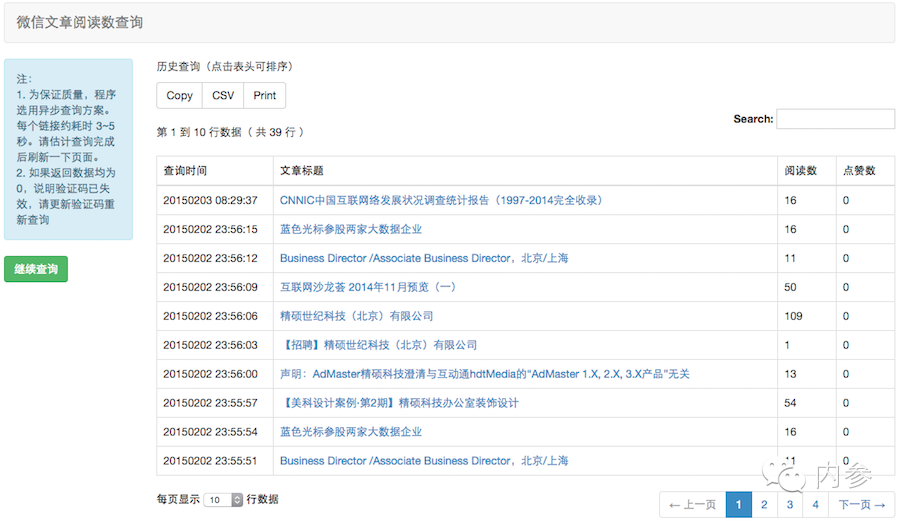Open the rows-per-page dropdown showing 10
Viewport: 900px width, 521px height.
click(223, 500)
